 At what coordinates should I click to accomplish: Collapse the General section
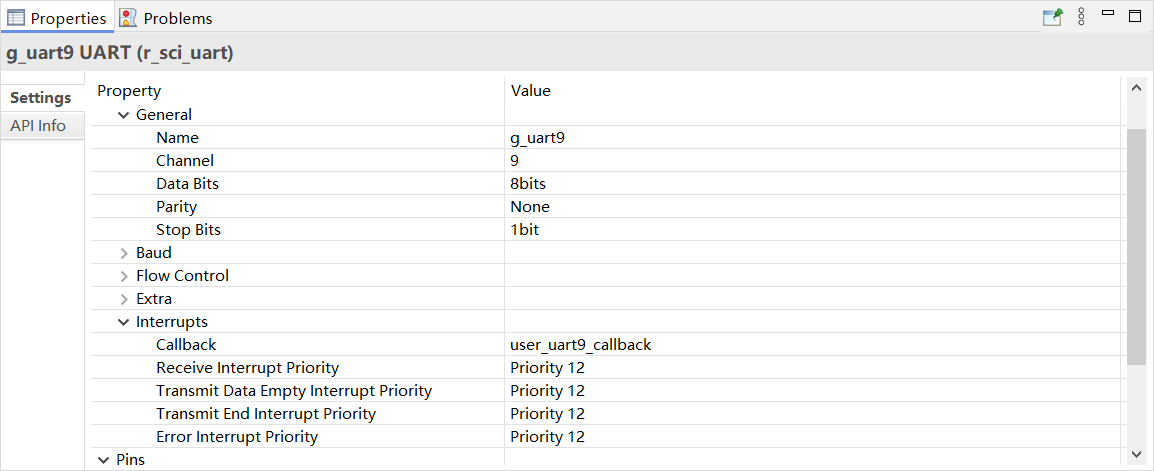(x=124, y=115)
